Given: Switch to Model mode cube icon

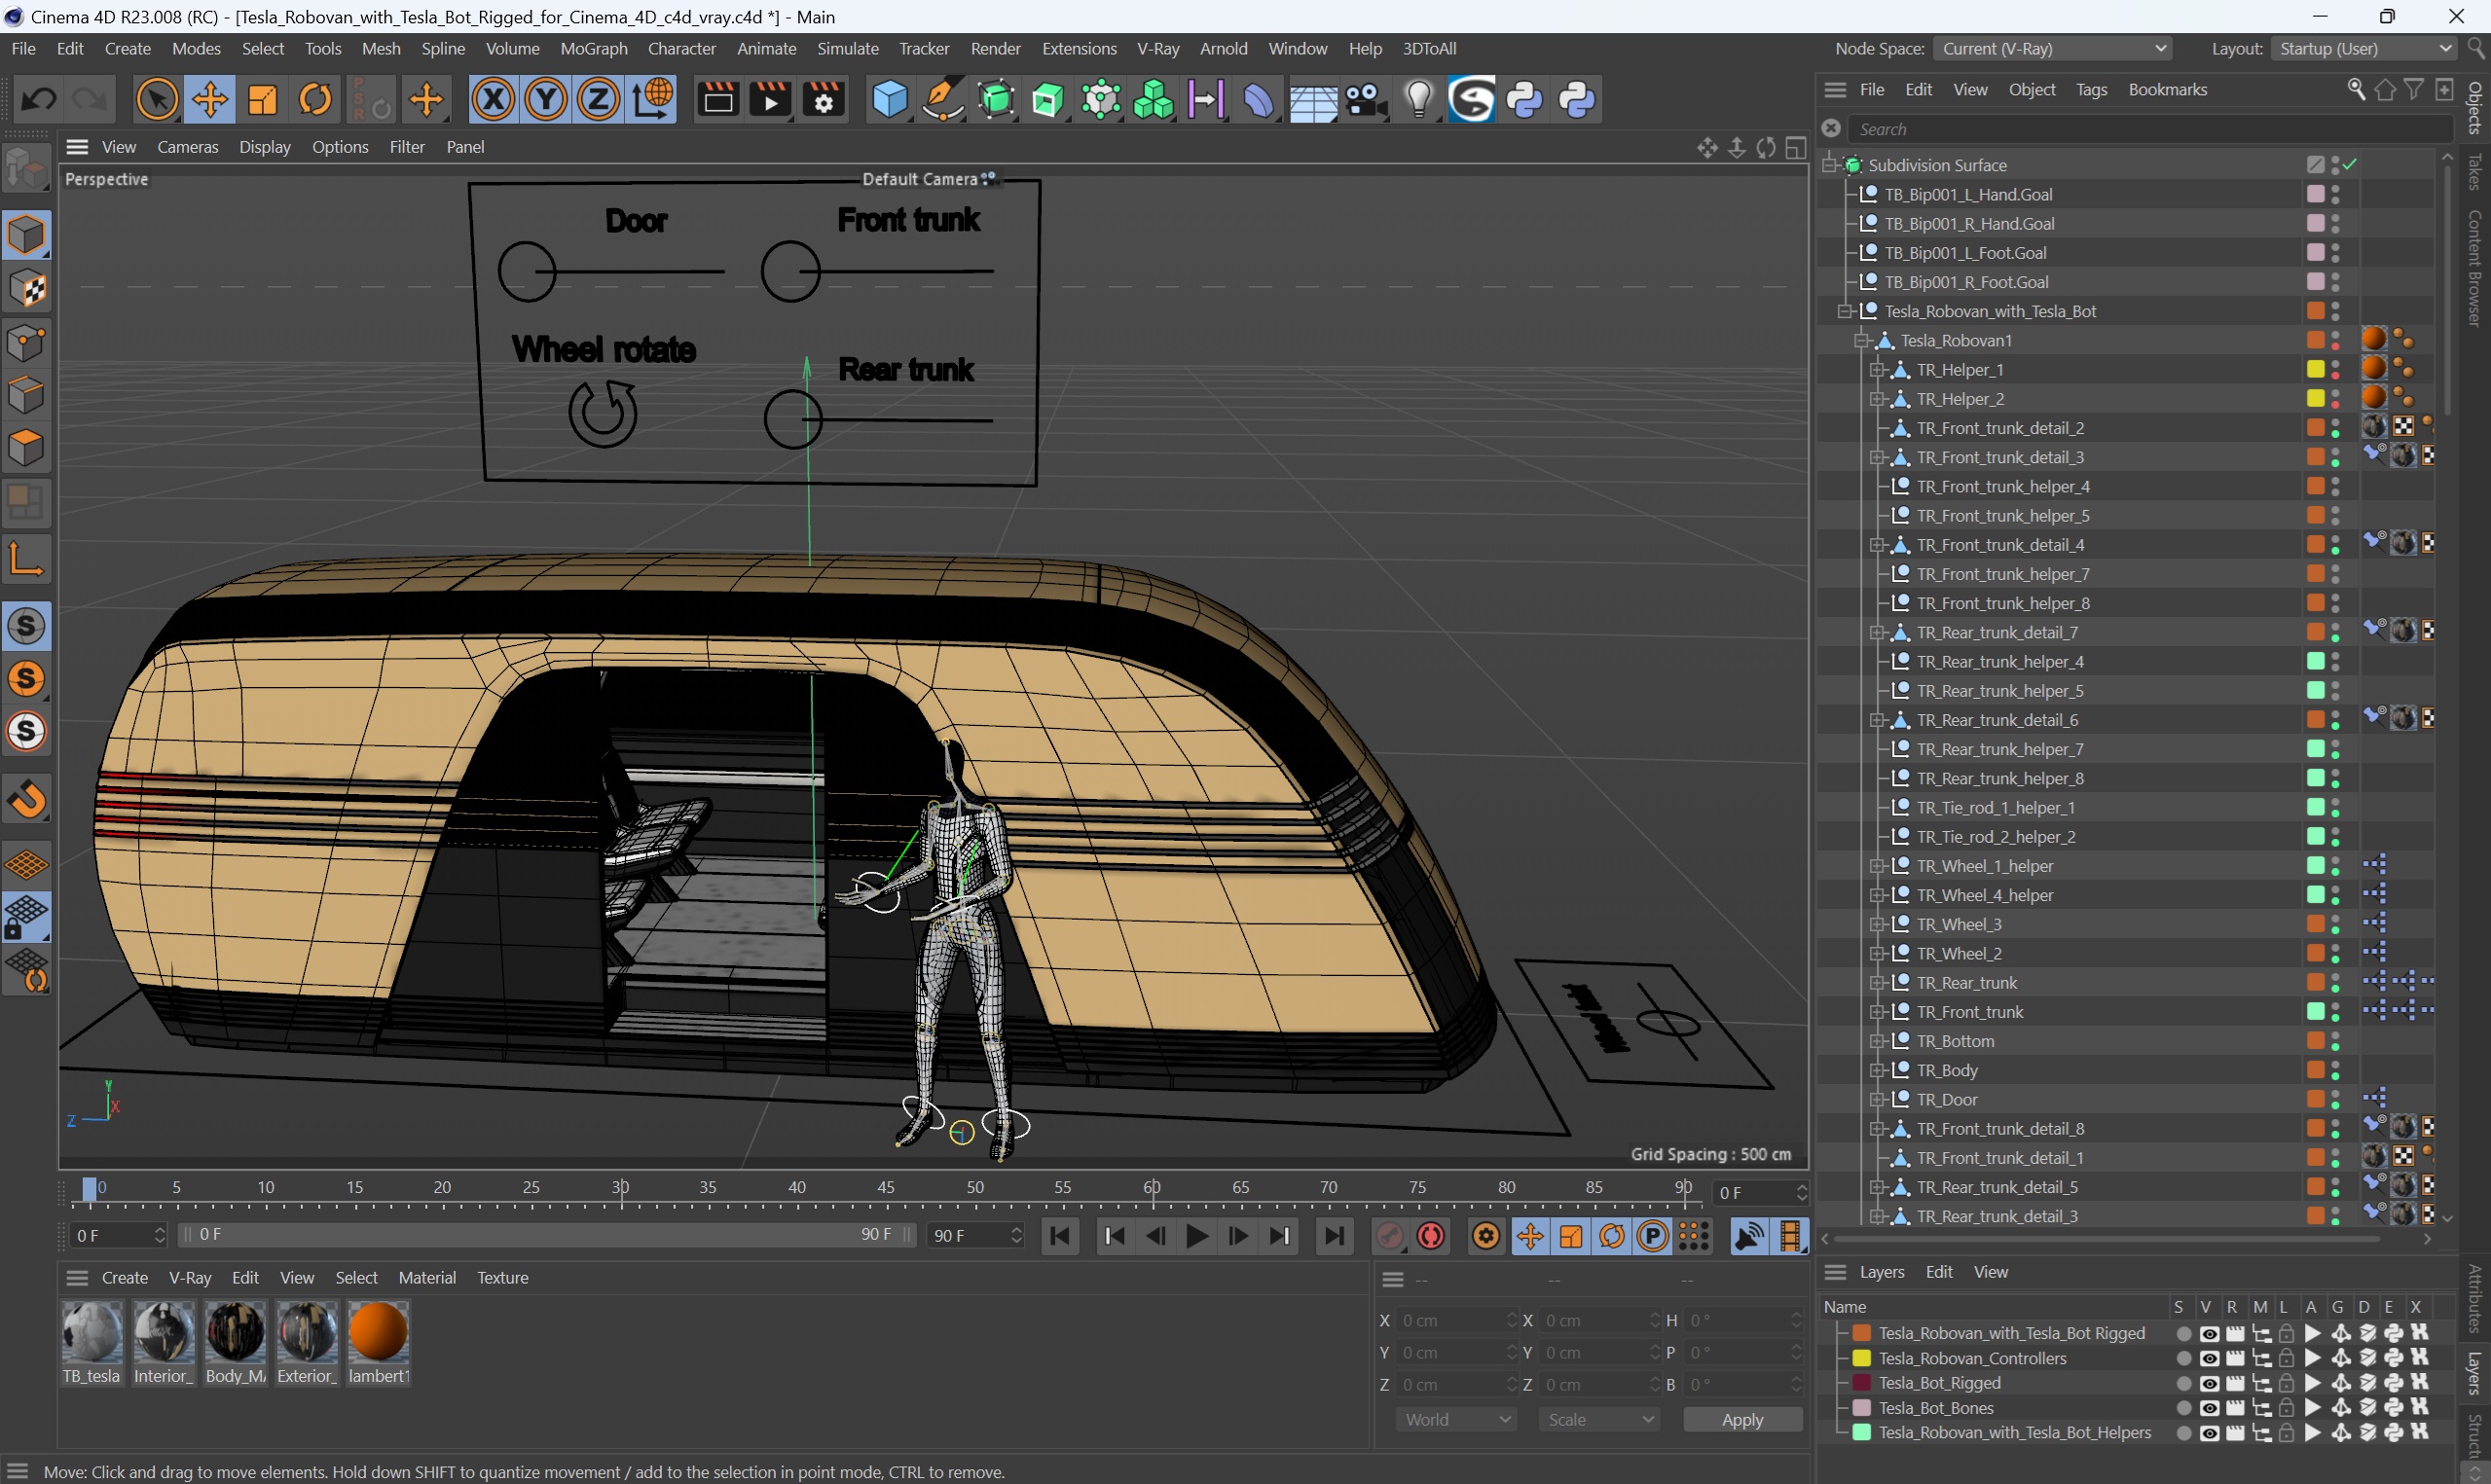Looking at the screenshot, I should pyautogui.click(x=27, y=236).
